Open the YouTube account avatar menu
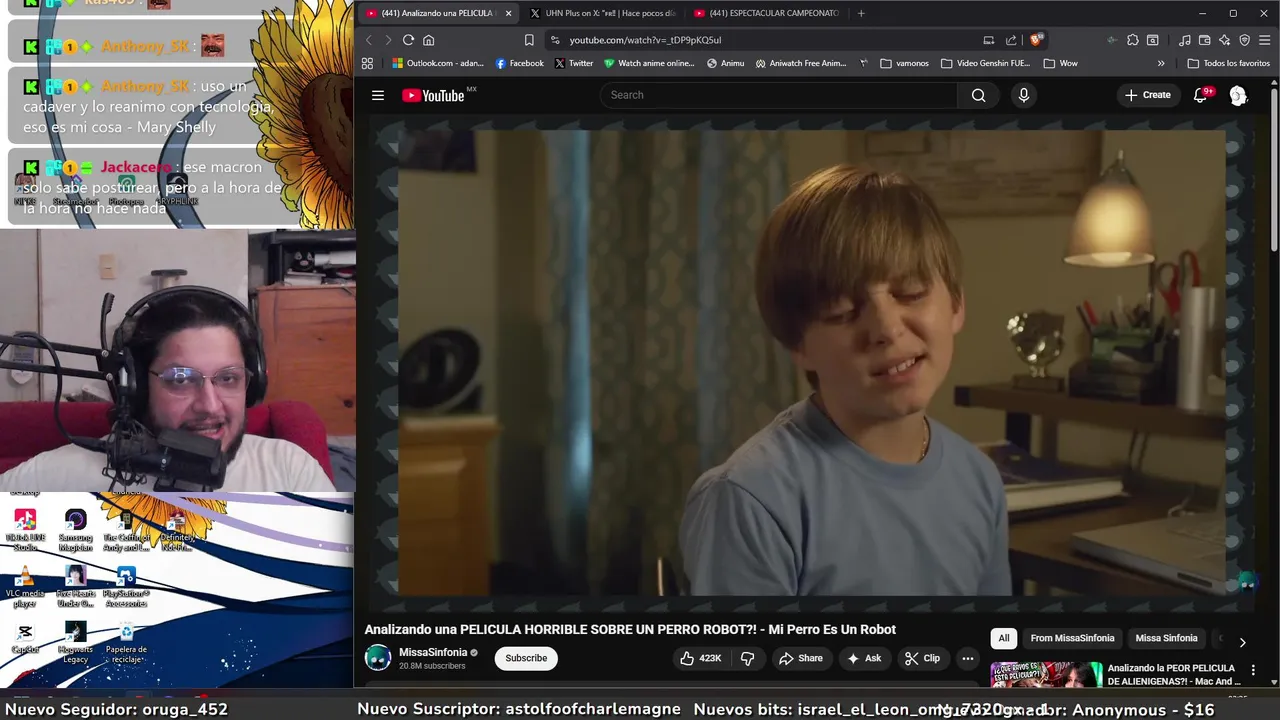 click(x=1238, y=95)
